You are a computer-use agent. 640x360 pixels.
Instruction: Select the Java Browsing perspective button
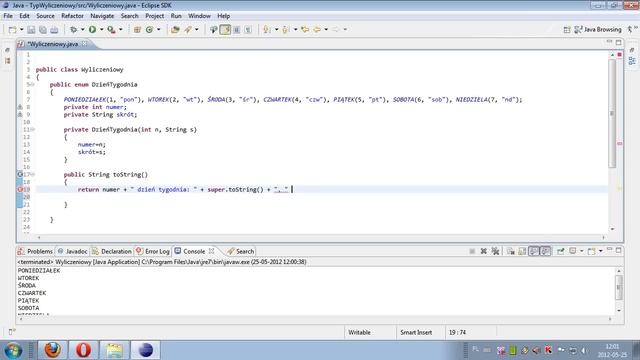[598, 30]
